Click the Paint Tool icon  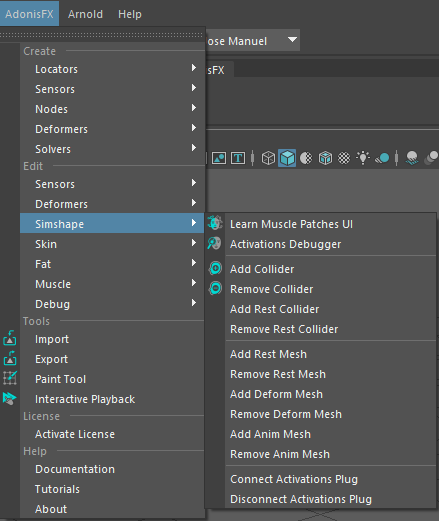pyautogui.click(x=10, y=378)
